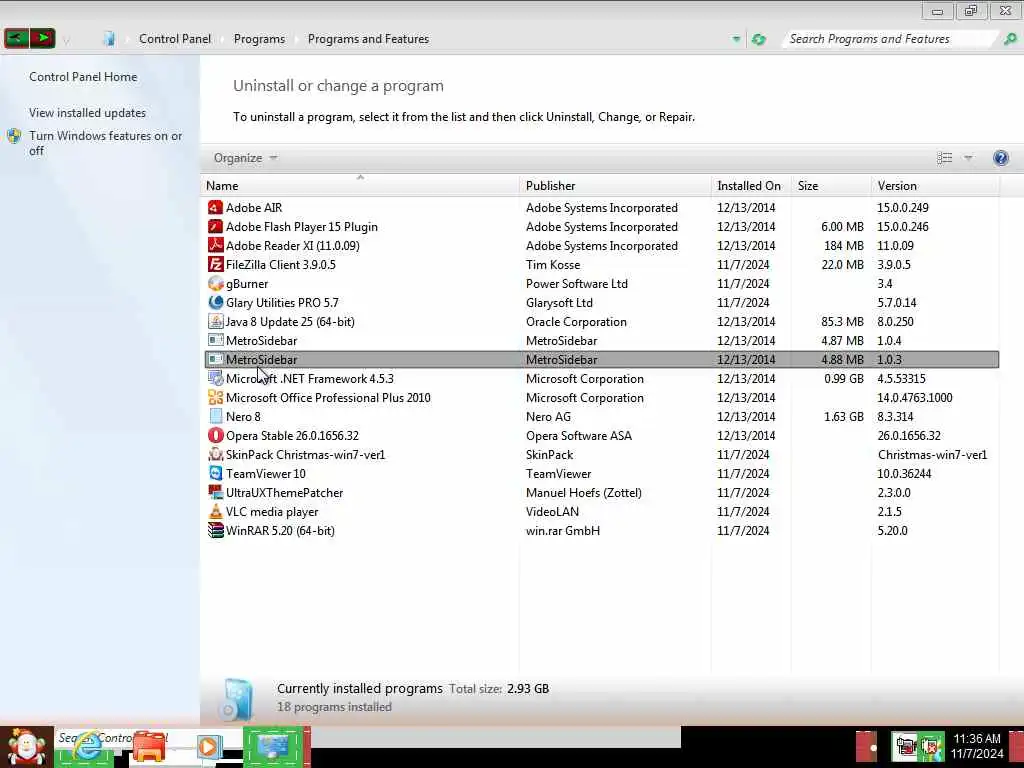The image size is (1024, 768).
Task: Click the change view list icon
Action: 944,158
